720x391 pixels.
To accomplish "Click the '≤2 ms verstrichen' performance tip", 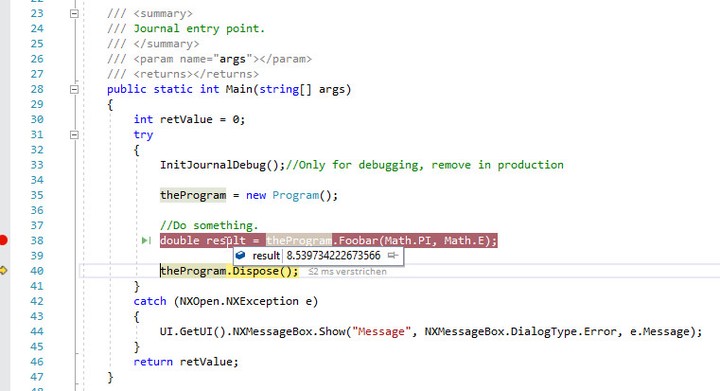I will [x=347, y=272].
